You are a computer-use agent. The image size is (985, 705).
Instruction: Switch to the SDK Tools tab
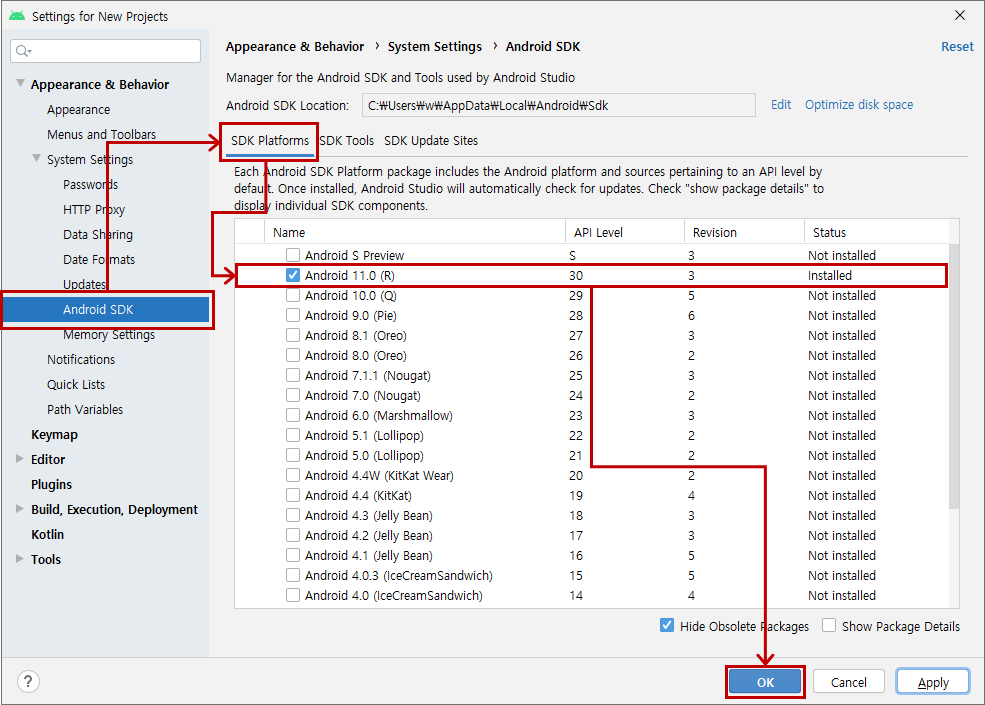[347, 141]
